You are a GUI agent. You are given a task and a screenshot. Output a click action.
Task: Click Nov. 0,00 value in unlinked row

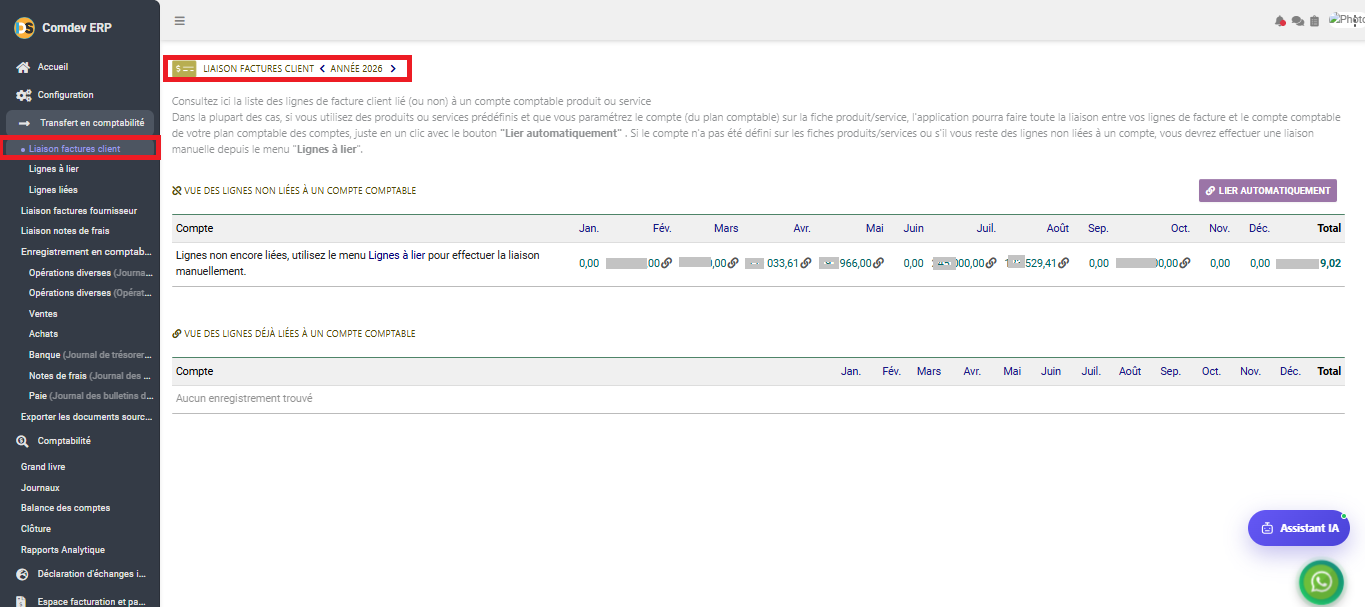click(1220, 263)
